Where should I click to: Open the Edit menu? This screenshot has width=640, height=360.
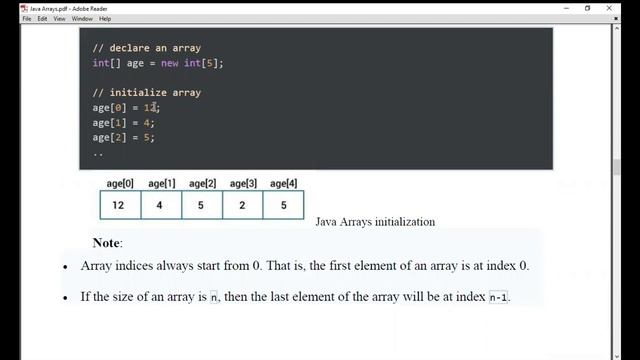(x=42, y=19)
